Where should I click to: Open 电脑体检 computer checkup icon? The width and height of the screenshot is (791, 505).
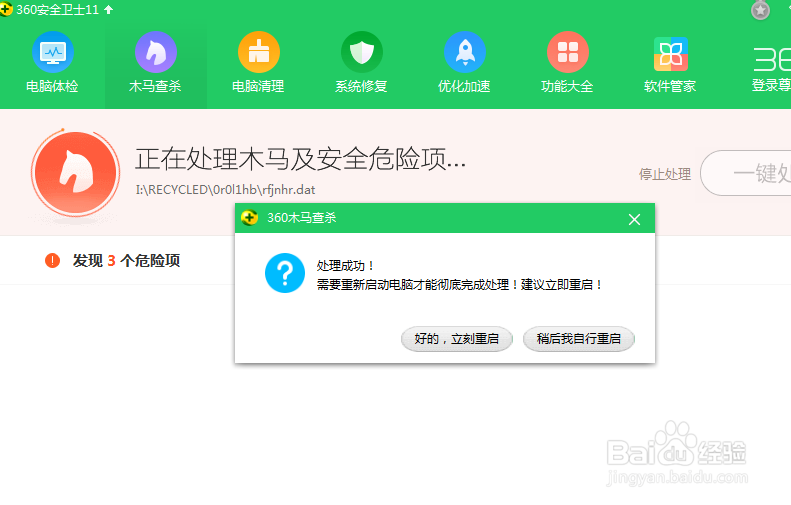pos(52,52)
